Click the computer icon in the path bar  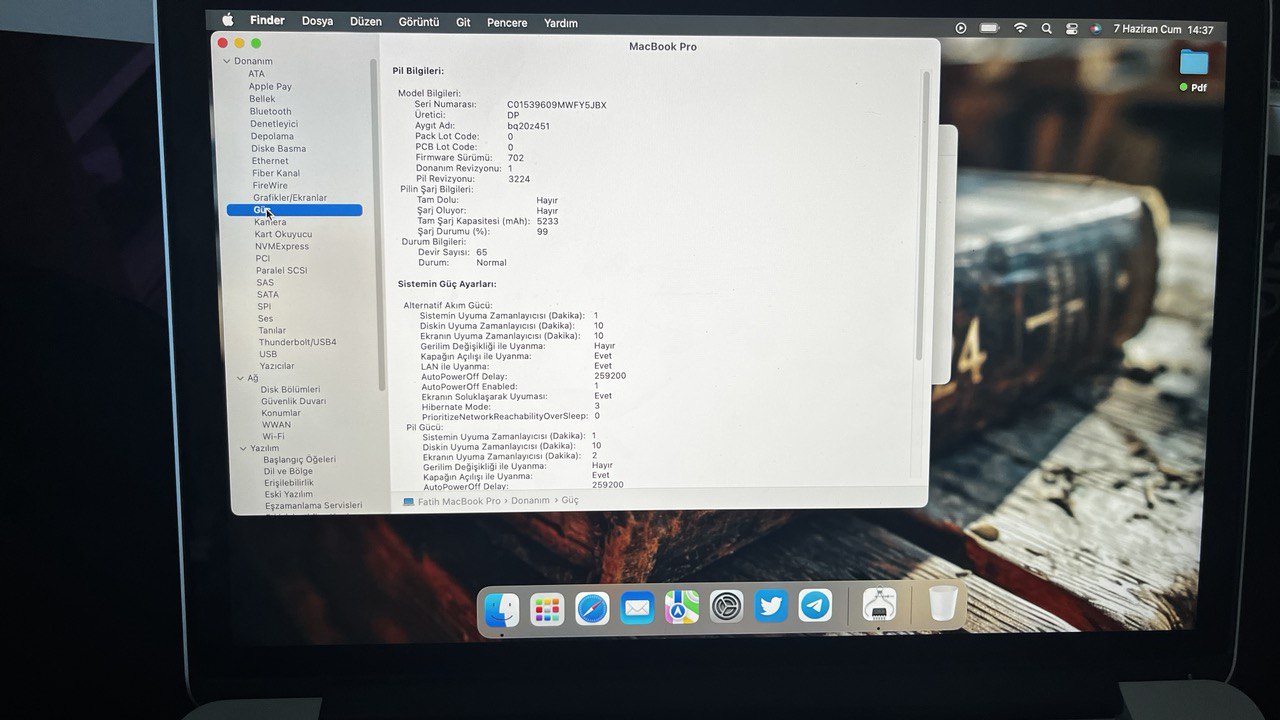click(408, 501)
